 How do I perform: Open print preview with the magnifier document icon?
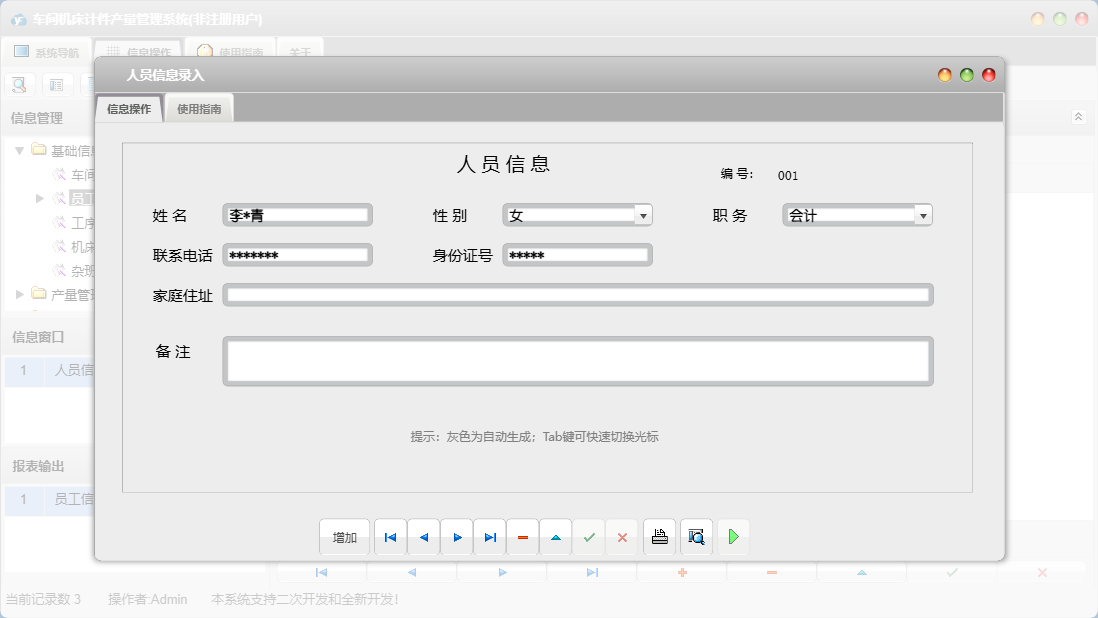tap(696, 537)
